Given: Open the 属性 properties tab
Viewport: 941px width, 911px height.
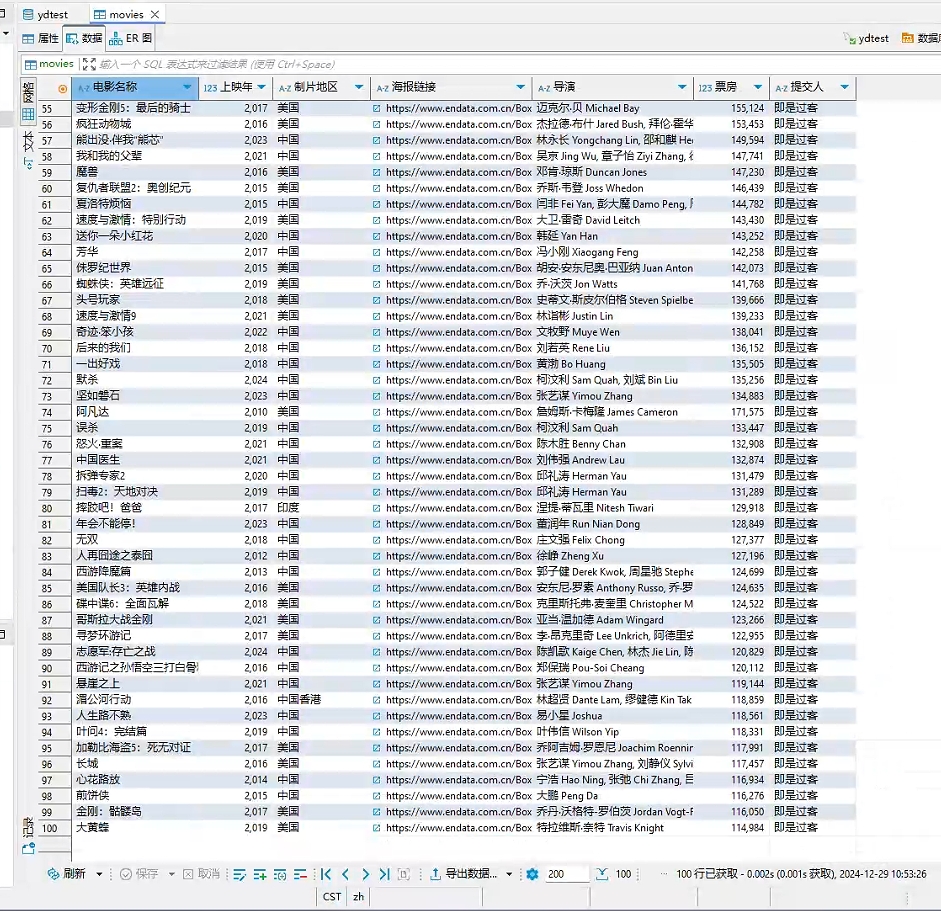Looking at the screenshot, I should (x=41, y=38).
